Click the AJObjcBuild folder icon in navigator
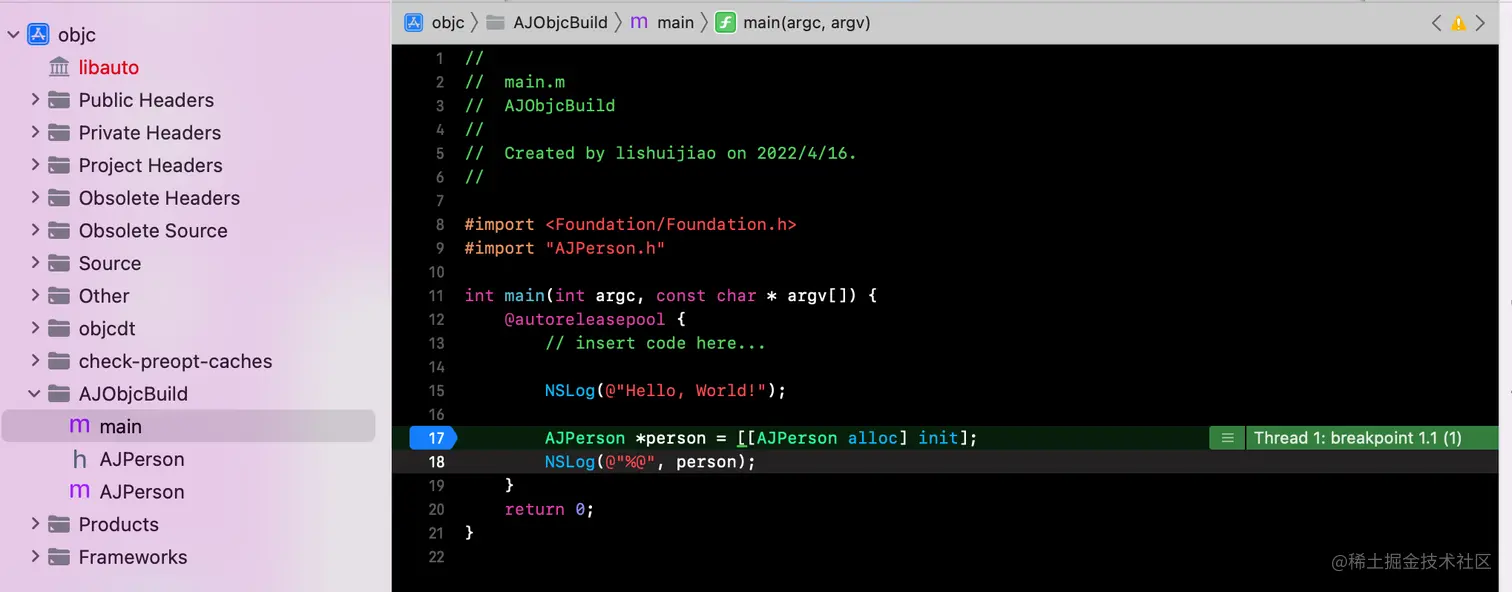Screen dimensions: 1512x592 [x=60, y=394]
